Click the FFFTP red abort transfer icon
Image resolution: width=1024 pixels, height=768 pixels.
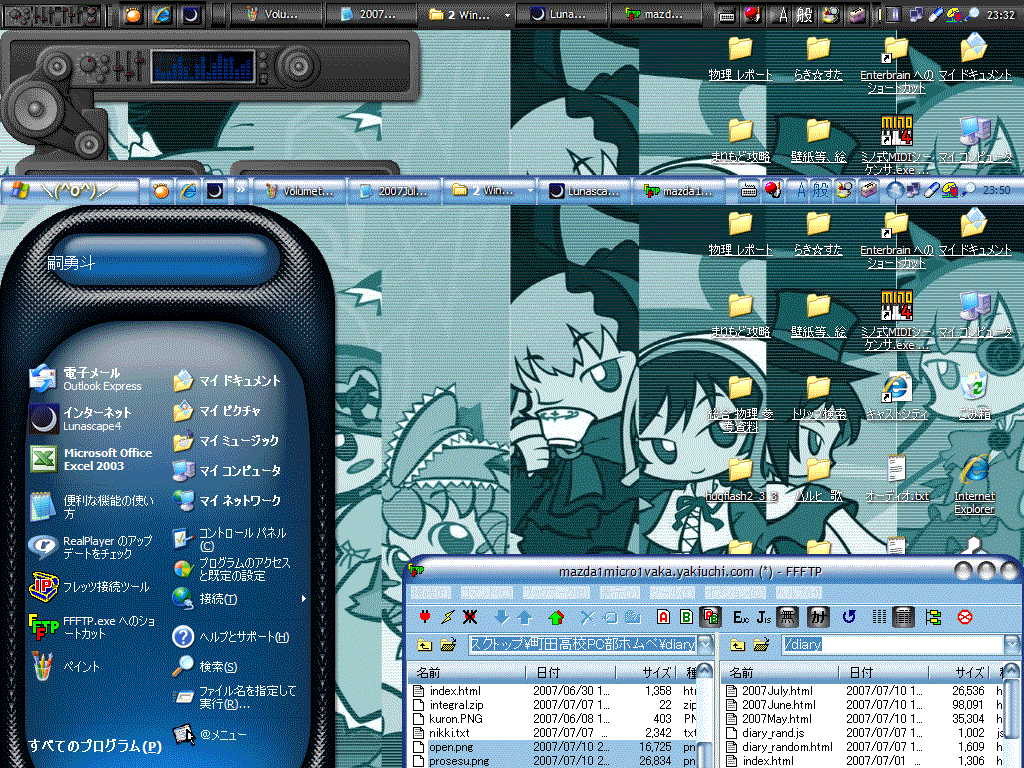[965, 617]
